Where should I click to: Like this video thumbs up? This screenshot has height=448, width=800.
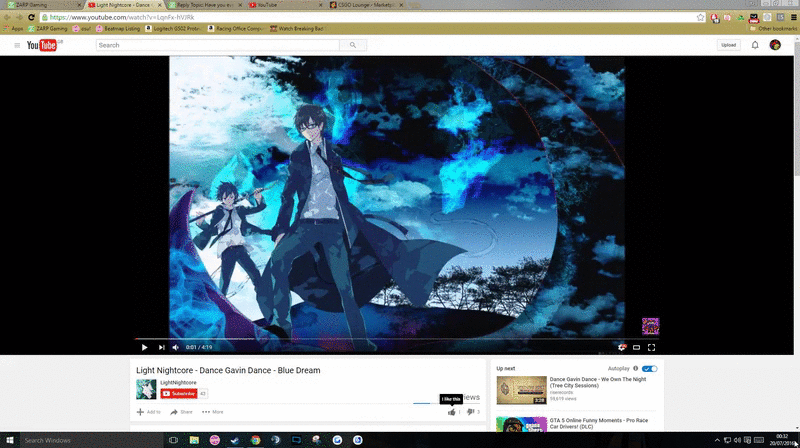(x=452, y=412)
